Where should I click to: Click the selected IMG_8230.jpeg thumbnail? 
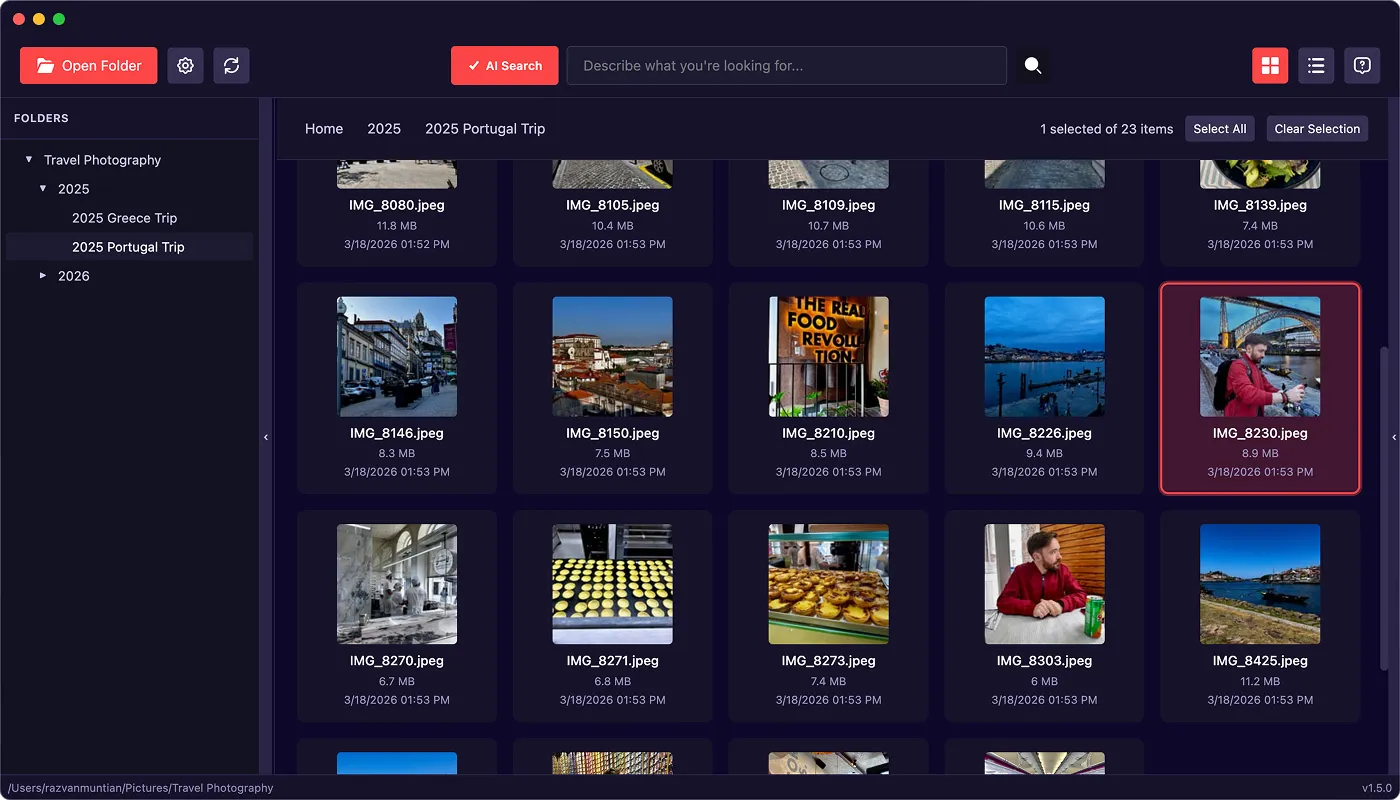pos(1260,357)
